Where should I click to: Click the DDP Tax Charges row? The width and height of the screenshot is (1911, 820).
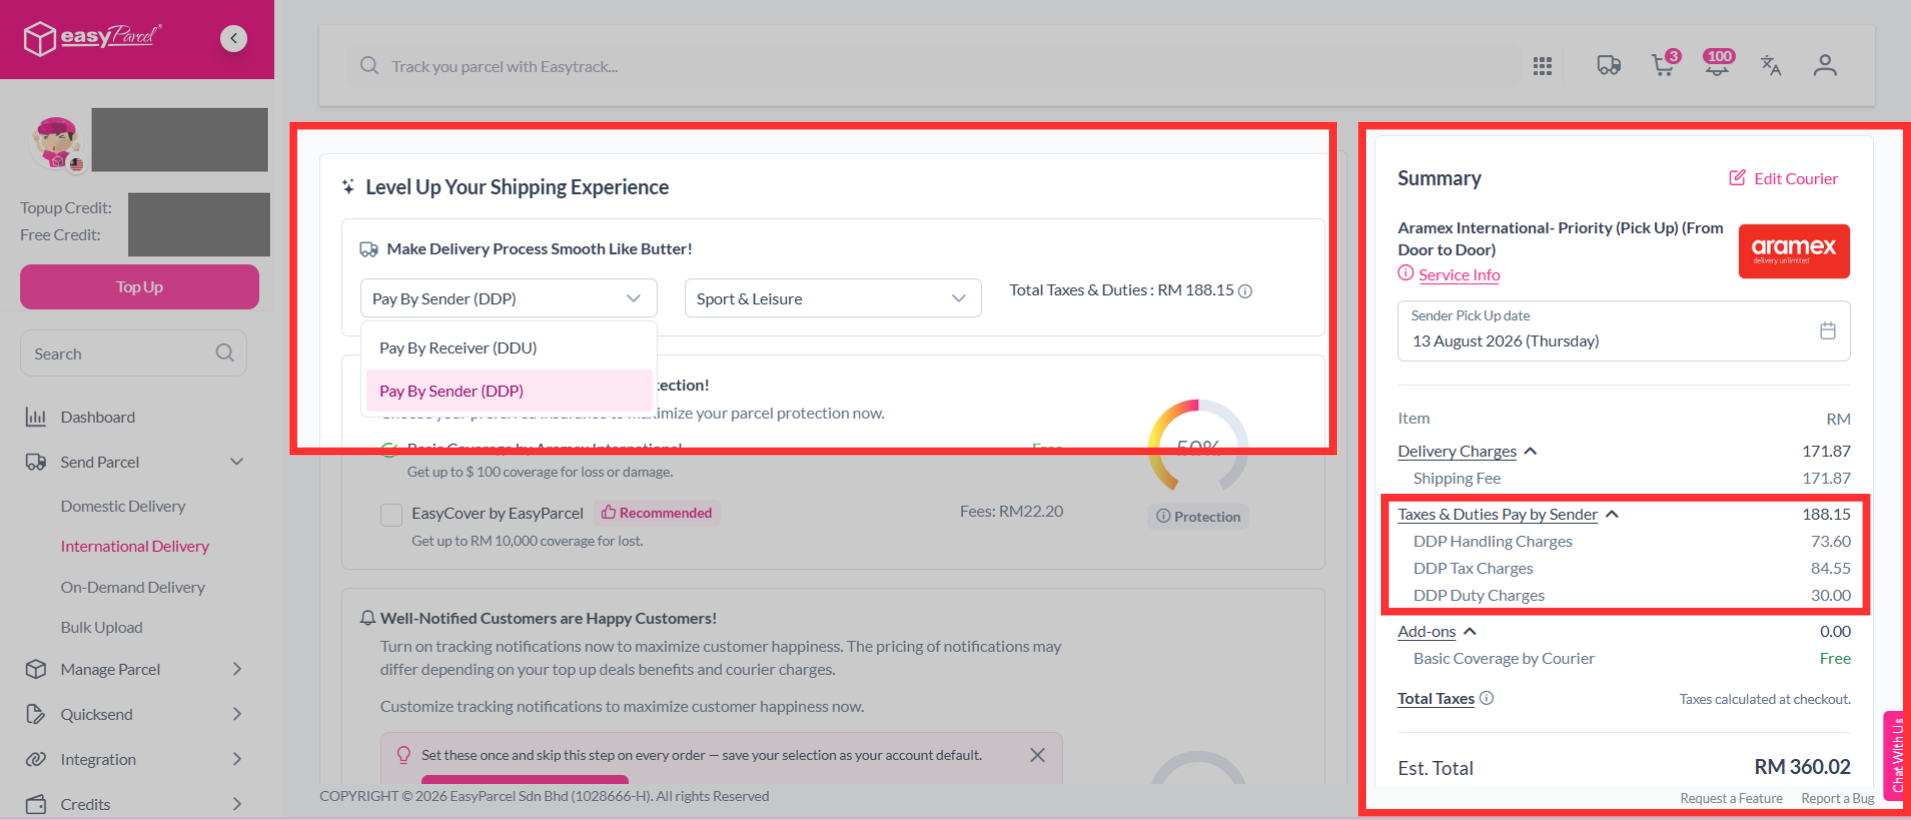[x=1631, y=568]
